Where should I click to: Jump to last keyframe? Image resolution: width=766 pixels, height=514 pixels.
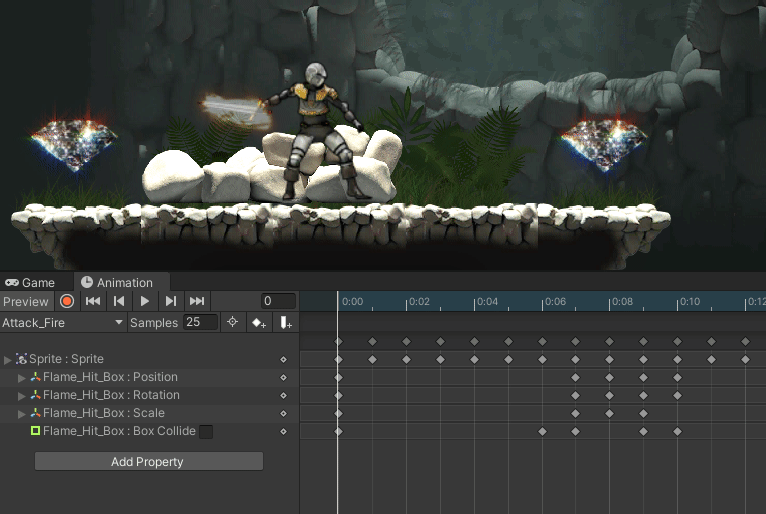(197, 301)
